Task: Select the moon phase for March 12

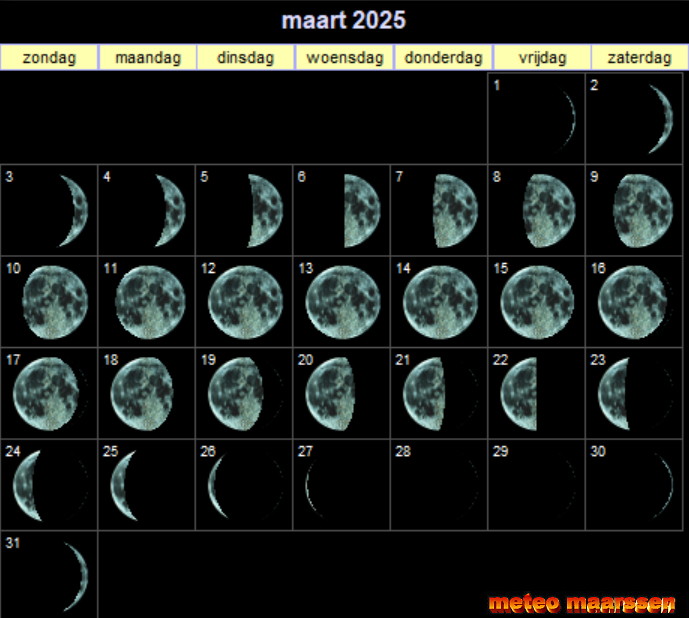Action: coord(246,302)
